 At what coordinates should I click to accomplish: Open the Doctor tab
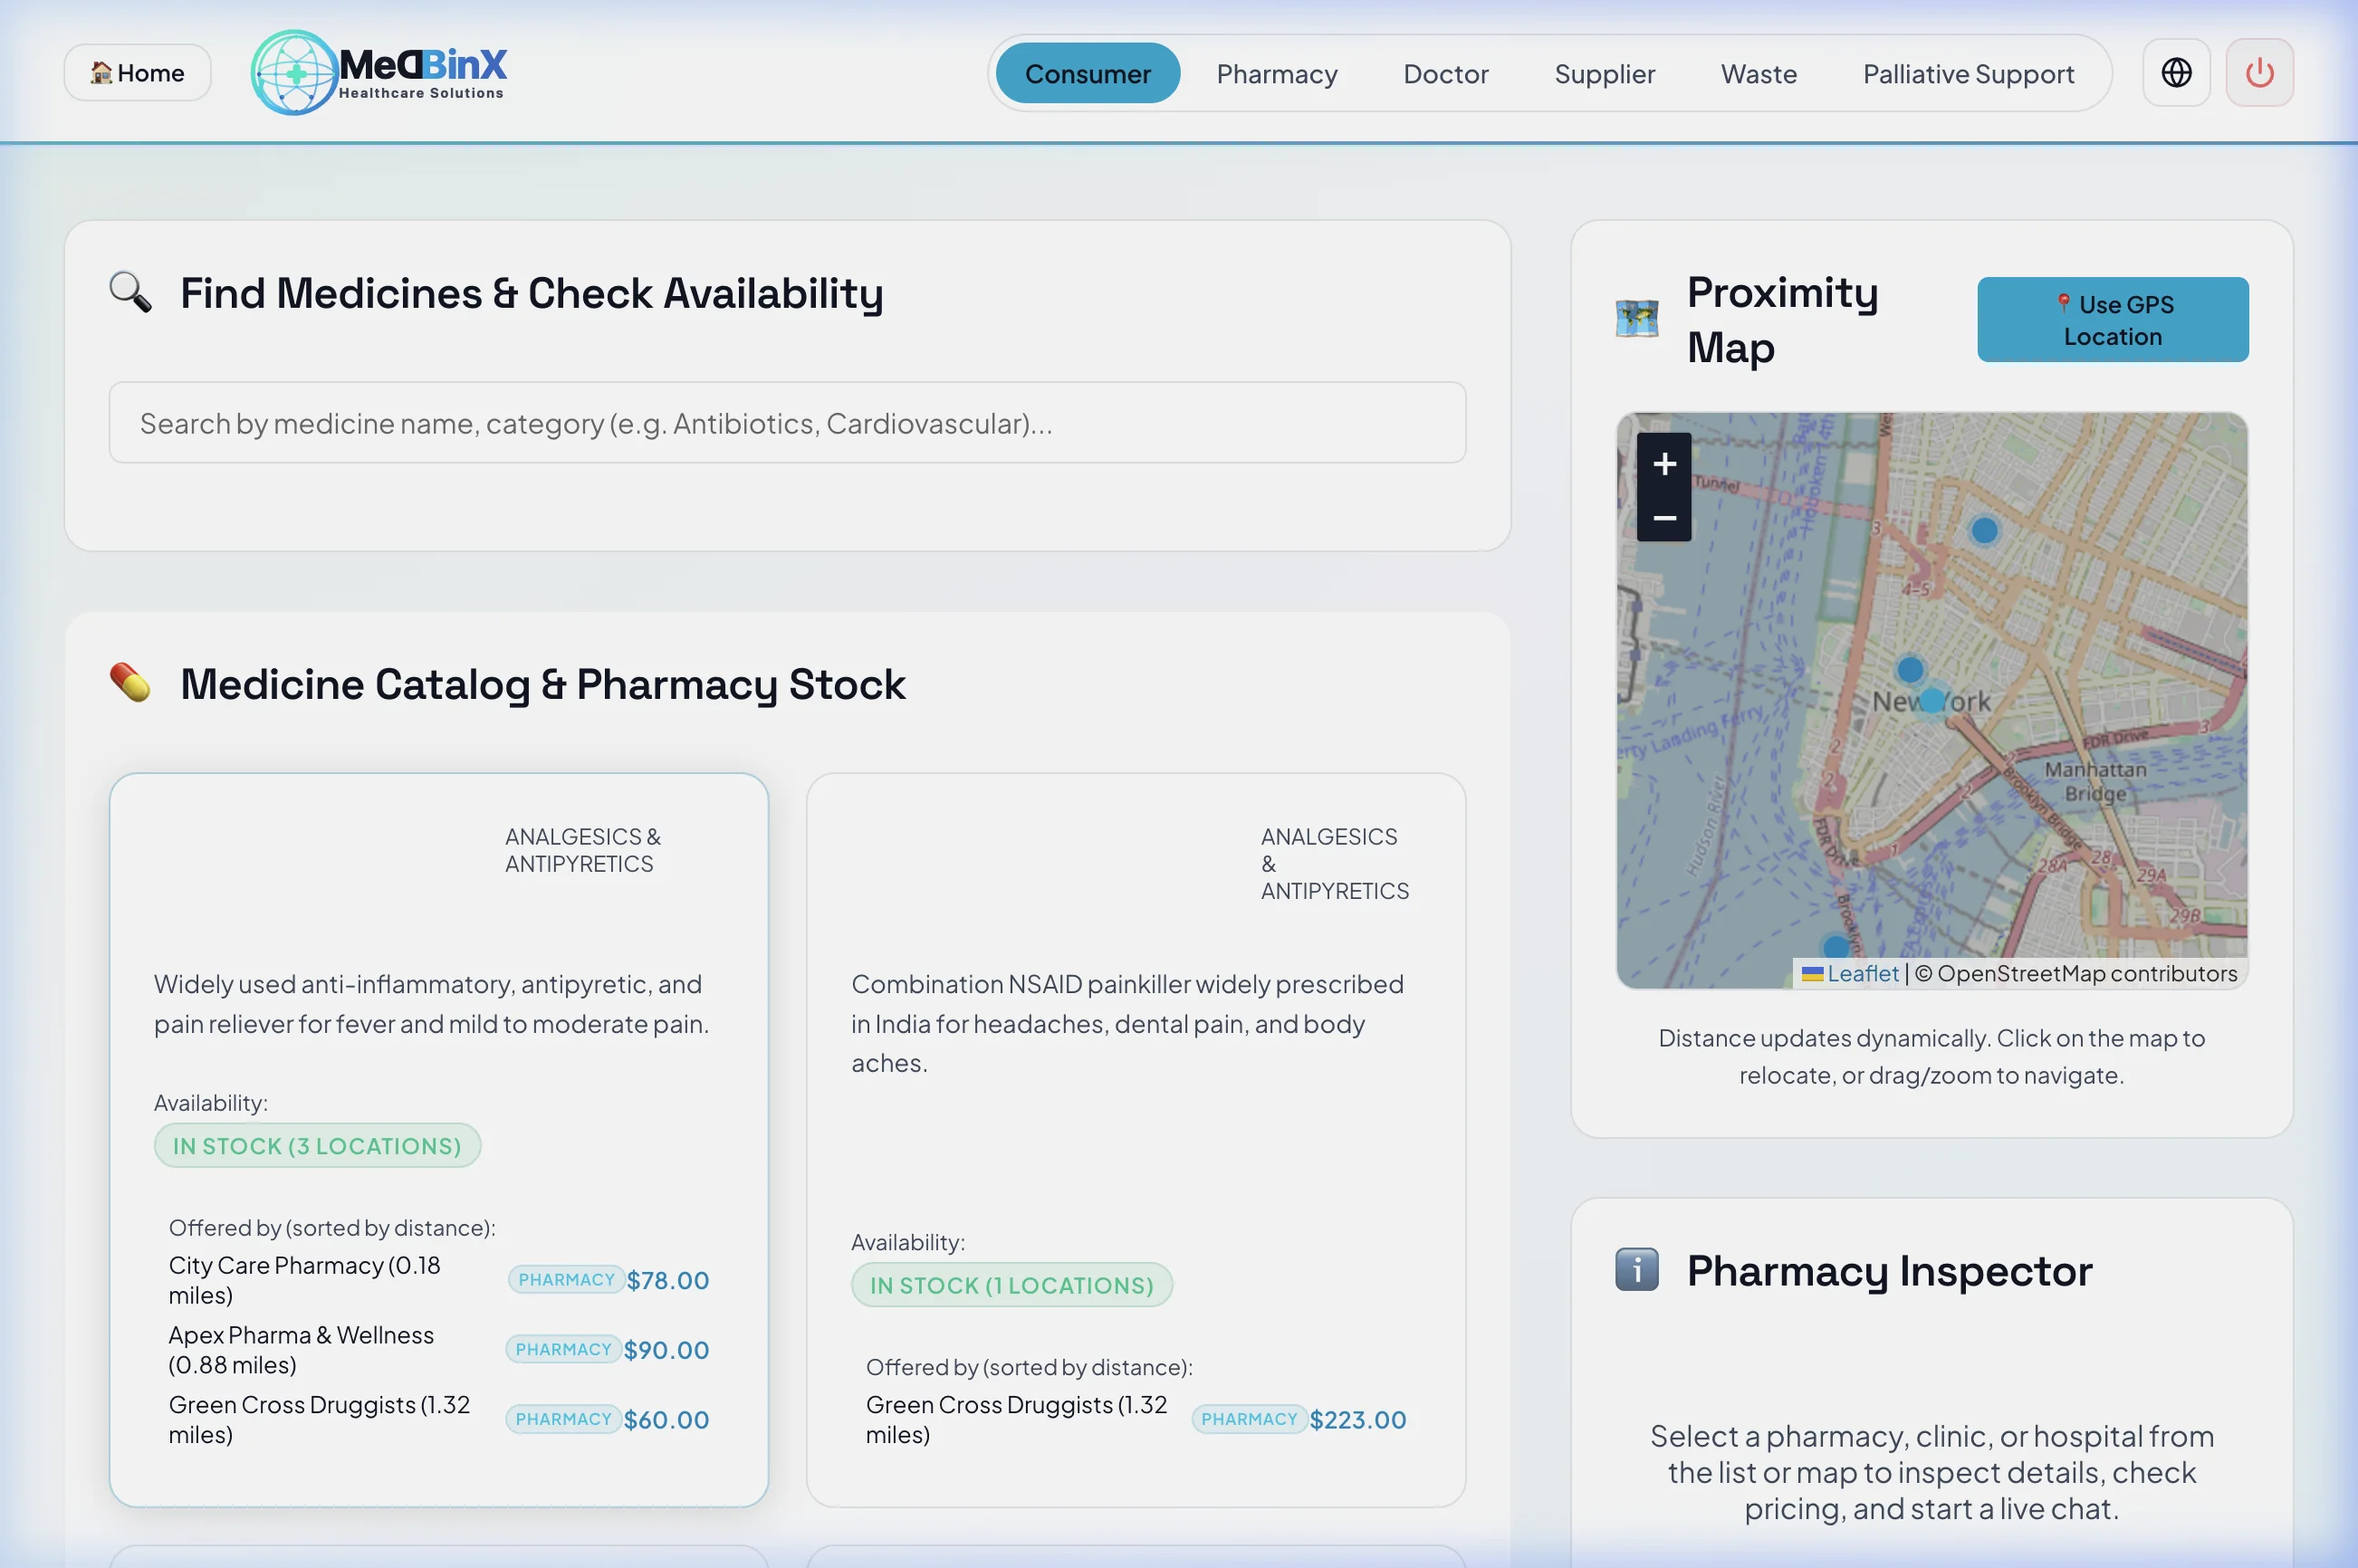pyautogui.click(x=1445, y=73)
